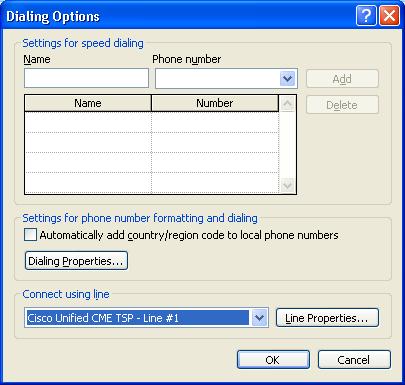Screen dimensions: 405x385
Task: Close the Dialing Options dialog
Action: 389,16
